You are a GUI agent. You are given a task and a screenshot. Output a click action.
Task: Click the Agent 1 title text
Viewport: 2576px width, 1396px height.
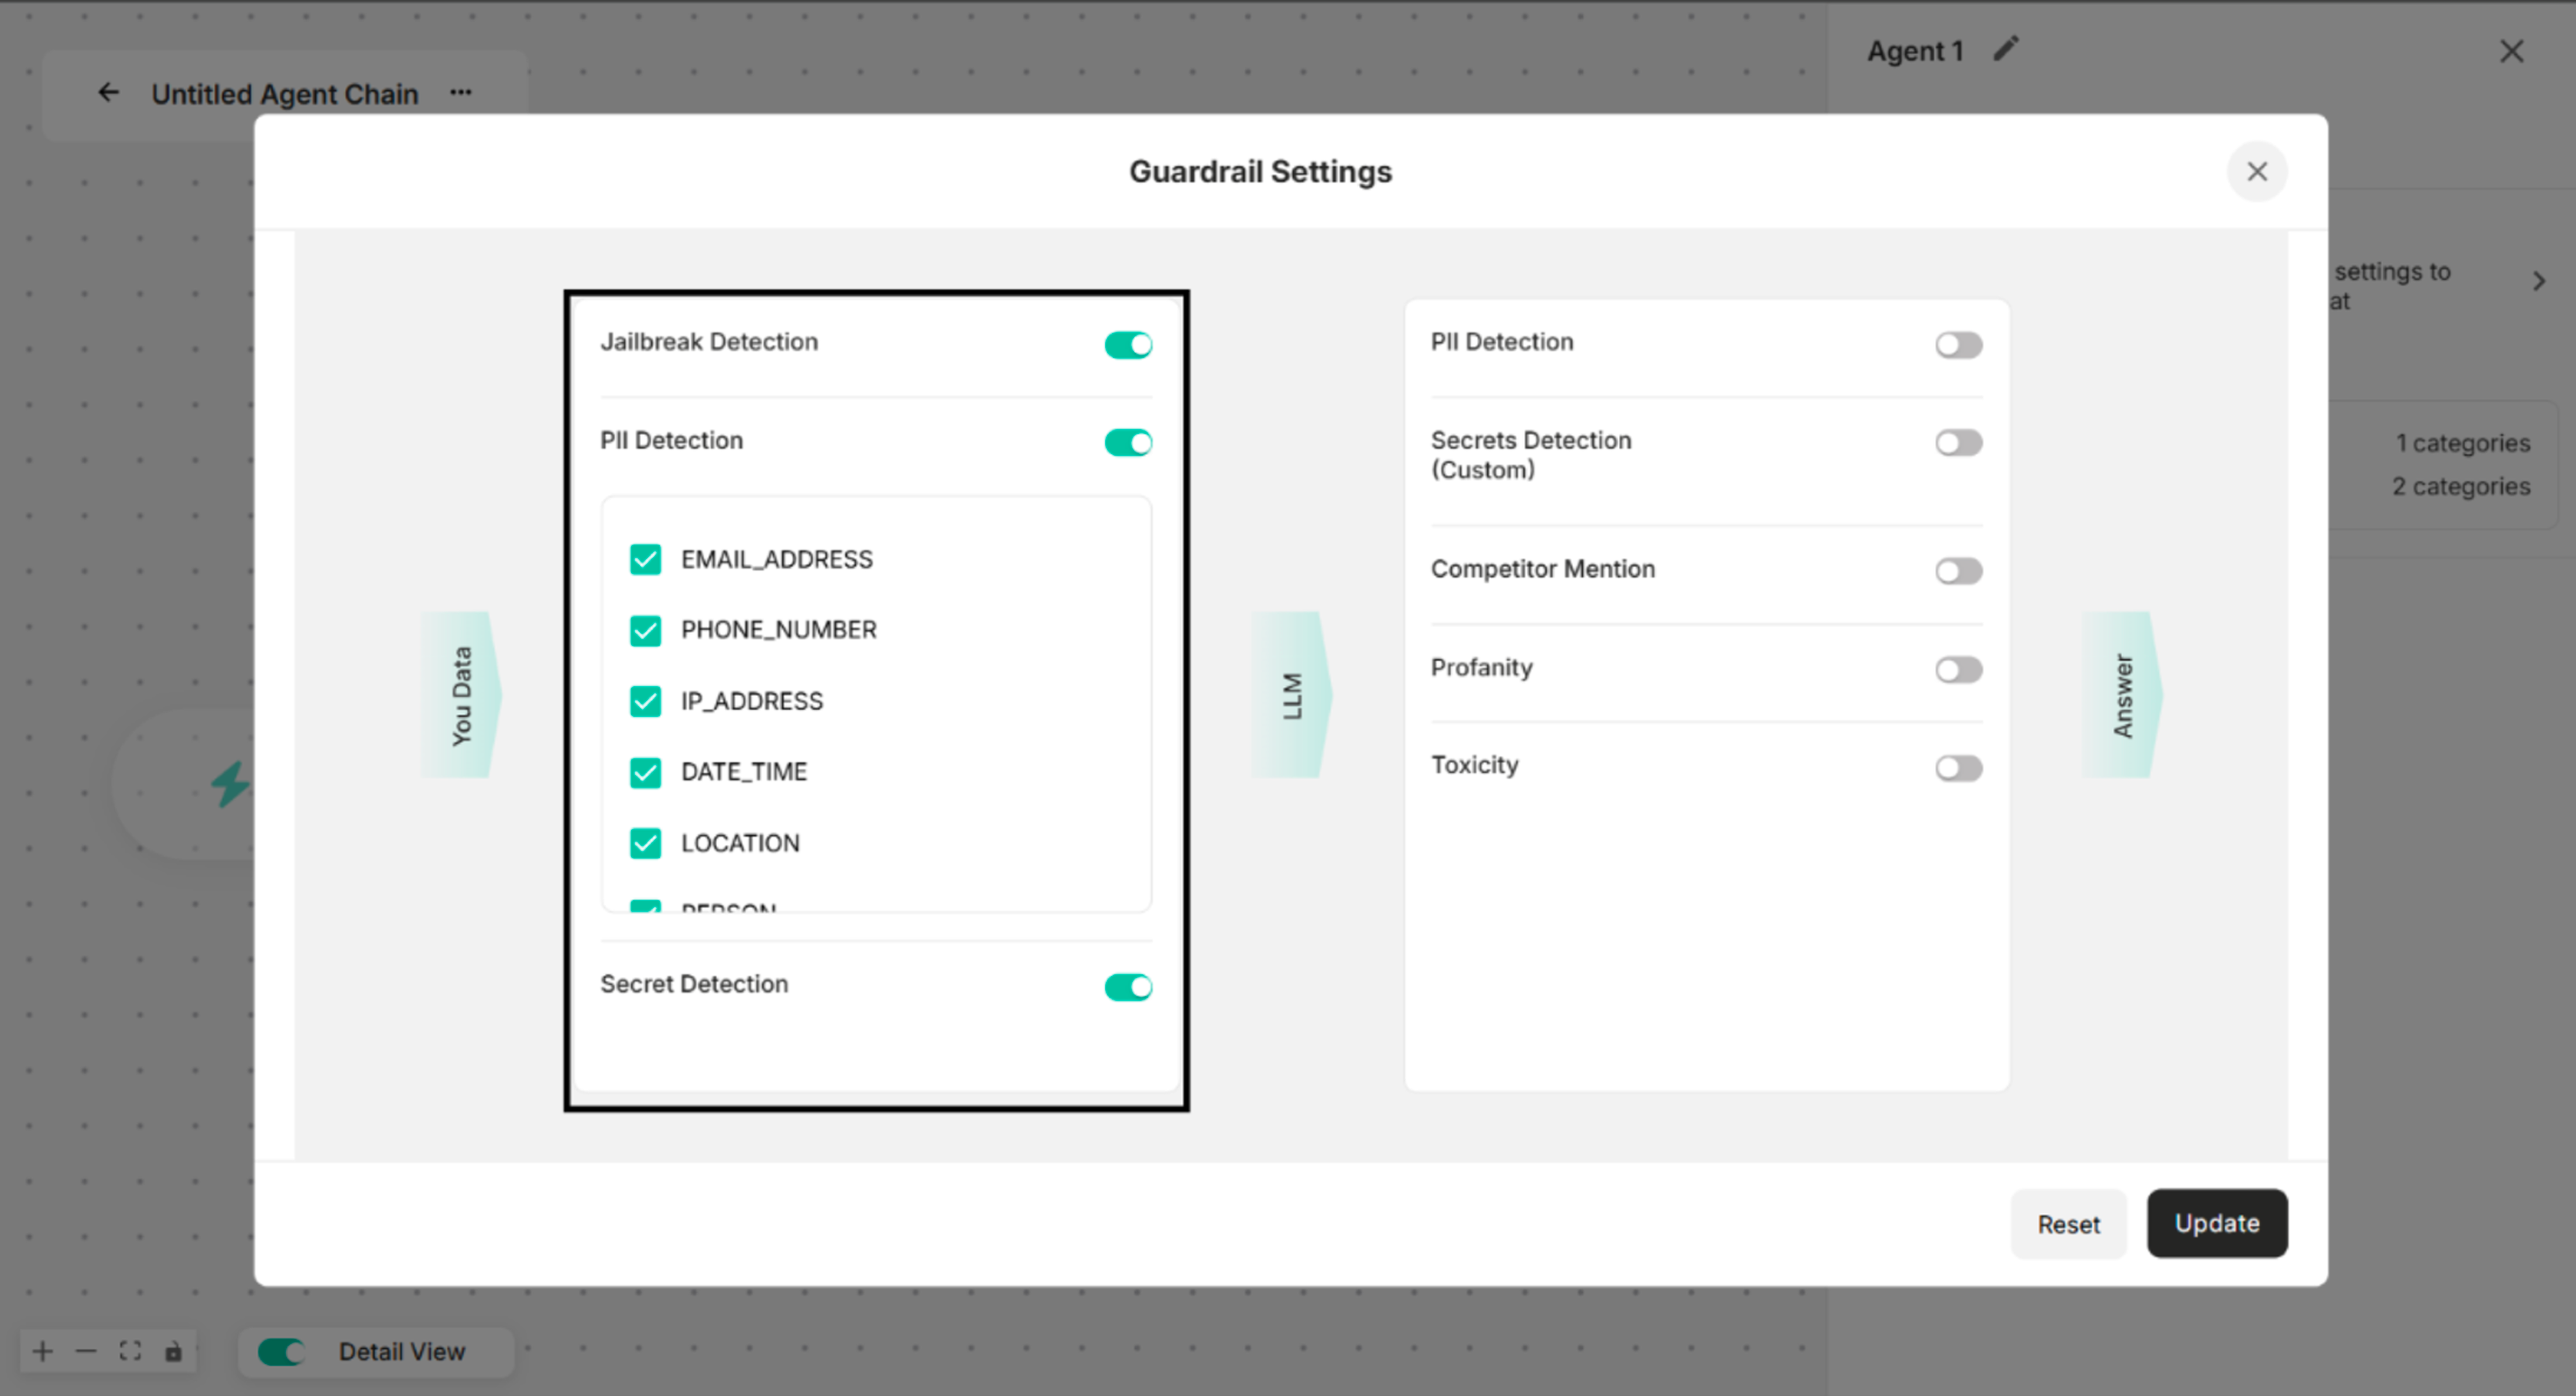pyautogui.click(x=1915, y=51)
